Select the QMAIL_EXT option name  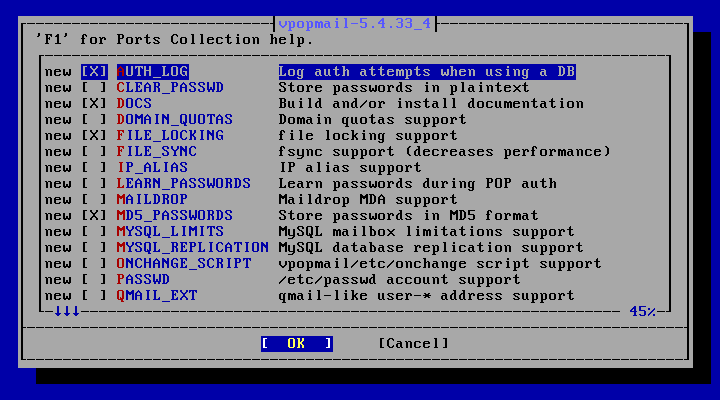coord(157,296)
